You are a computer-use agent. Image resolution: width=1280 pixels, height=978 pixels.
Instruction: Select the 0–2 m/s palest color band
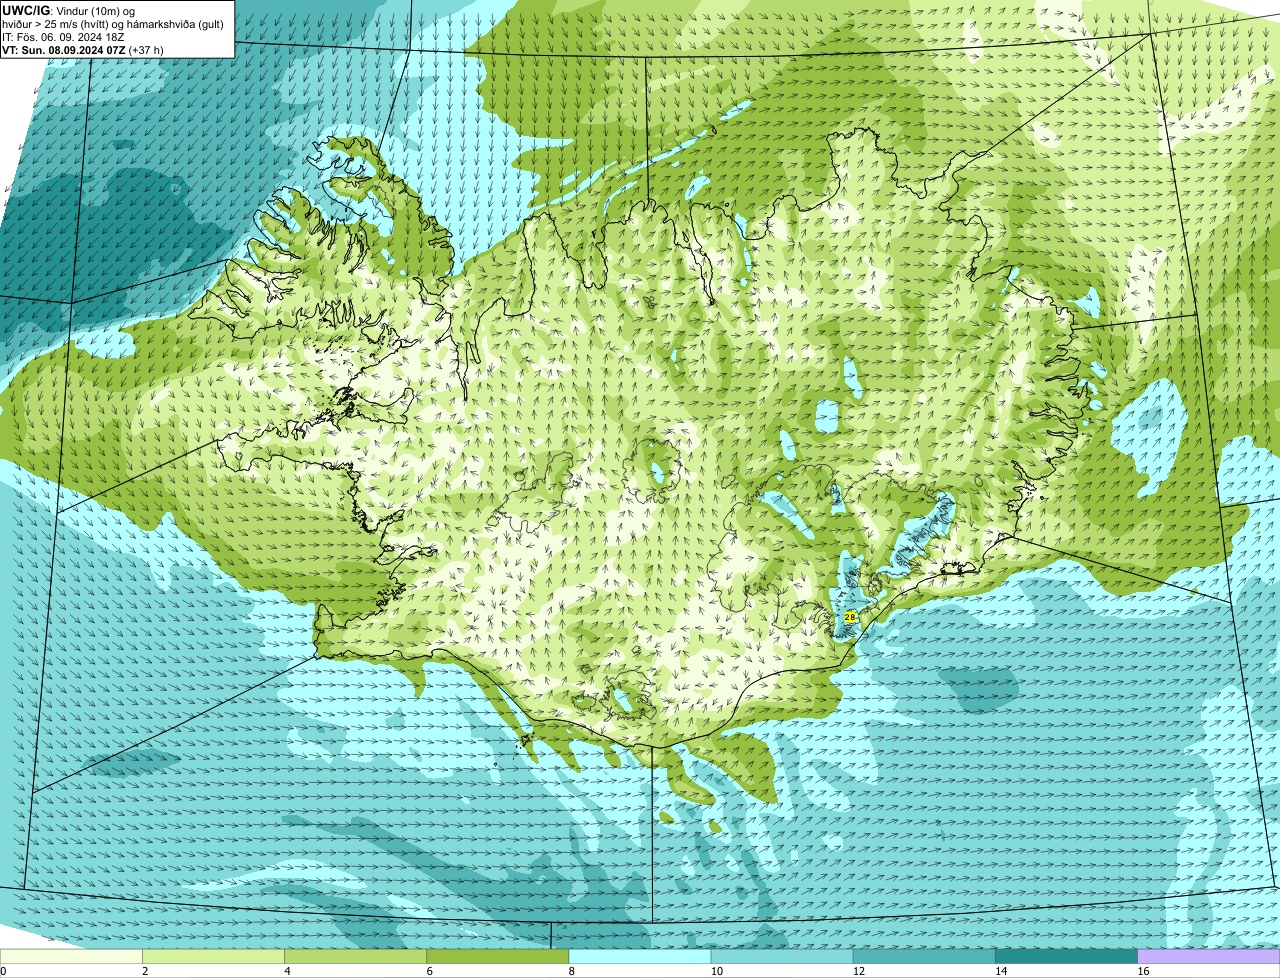tap(72, 956)
